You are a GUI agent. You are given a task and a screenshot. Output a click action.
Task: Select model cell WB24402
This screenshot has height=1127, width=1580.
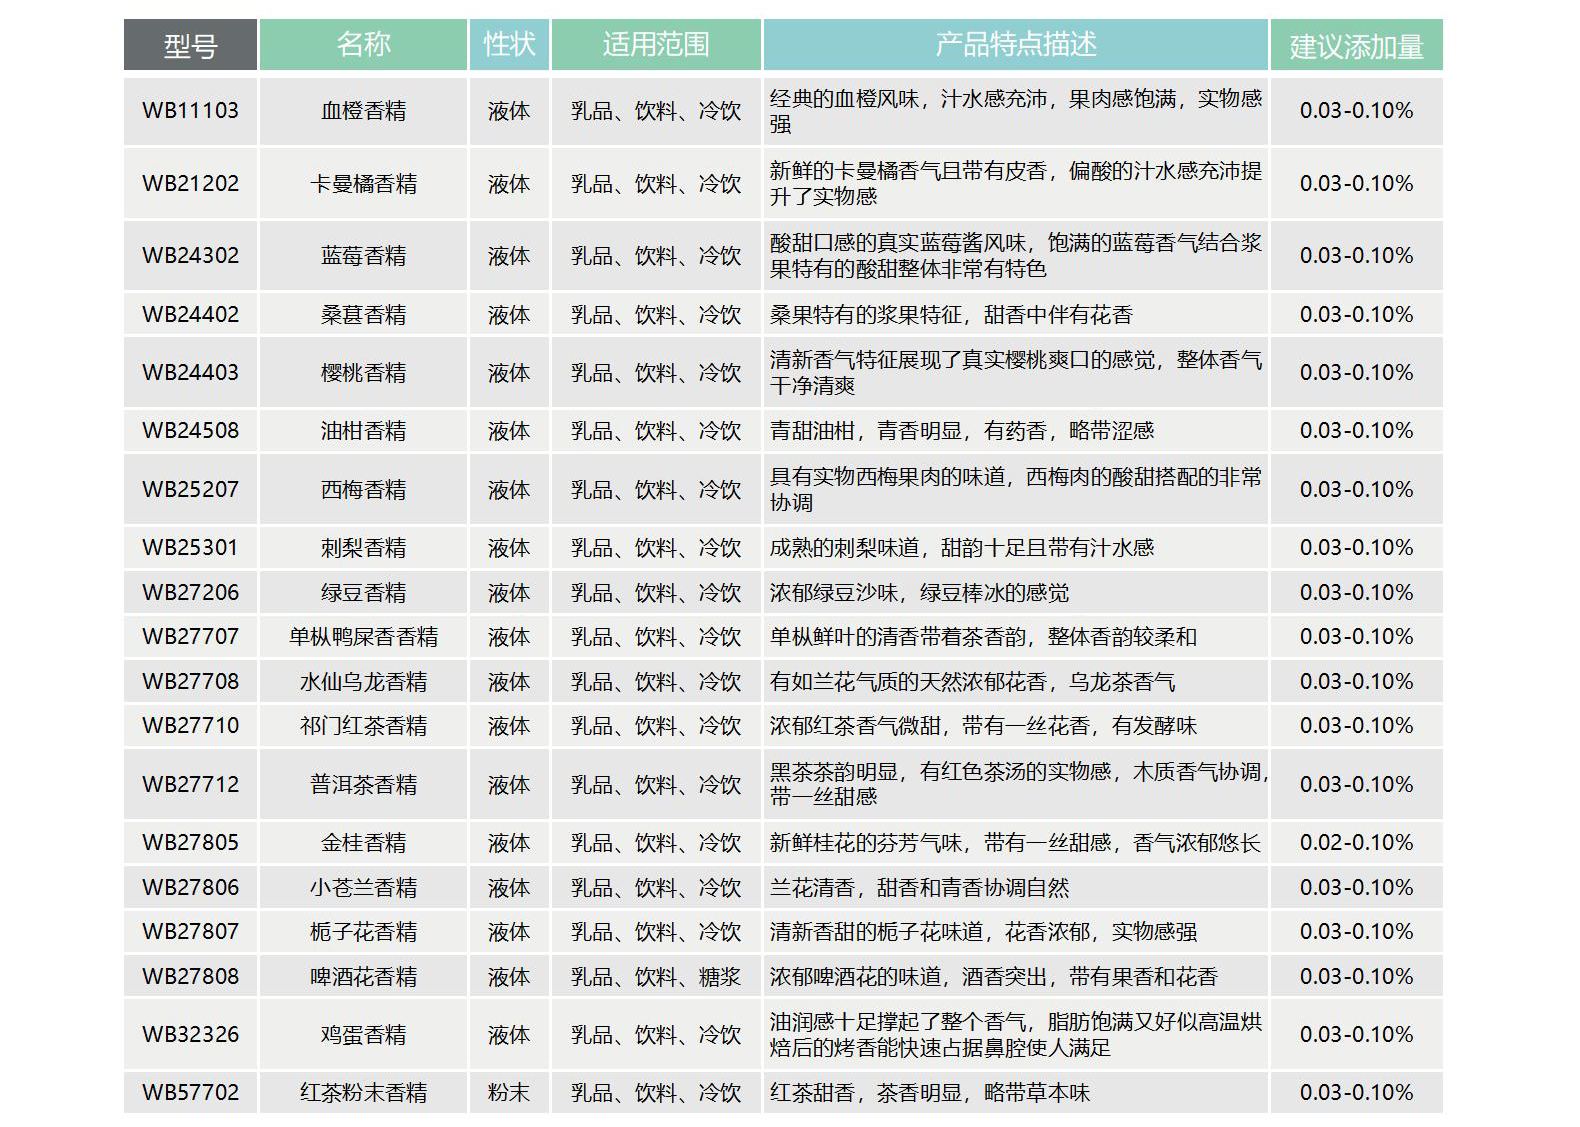click(190, 315)
